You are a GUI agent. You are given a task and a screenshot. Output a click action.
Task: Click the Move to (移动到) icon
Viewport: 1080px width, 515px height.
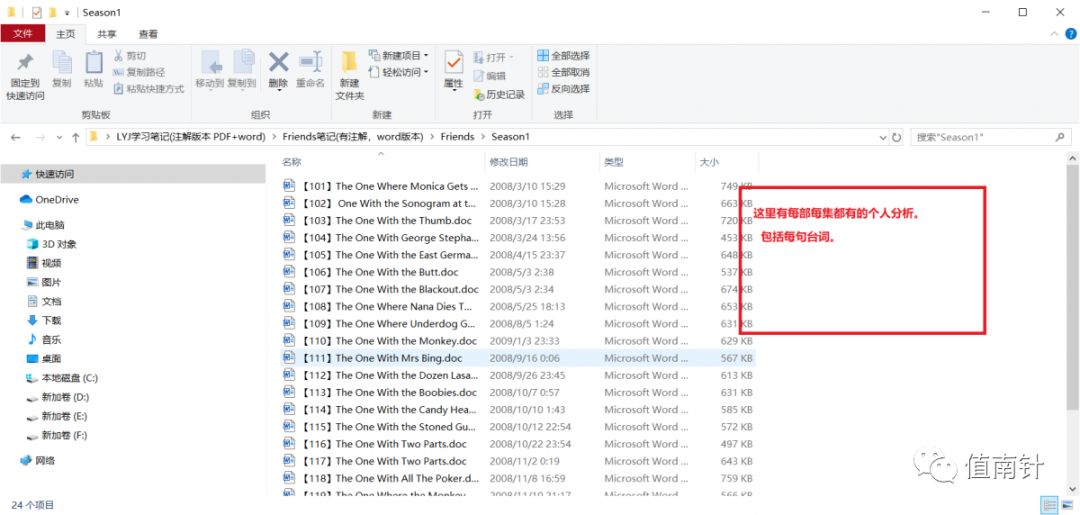click(210, 63)
